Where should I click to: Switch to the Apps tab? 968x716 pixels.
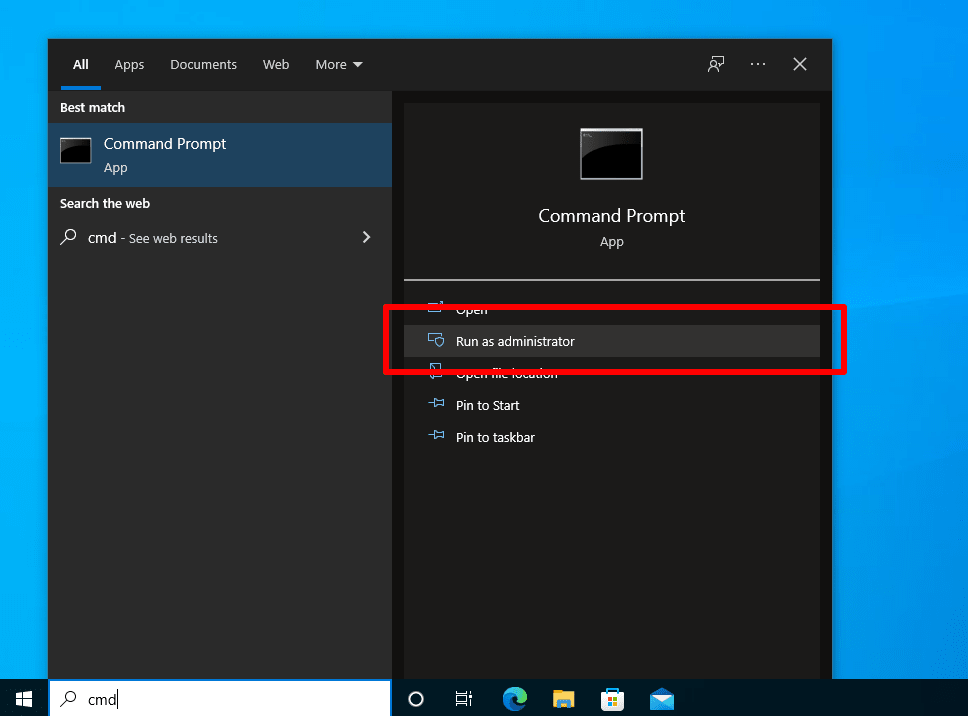click(x=129, y=65)
